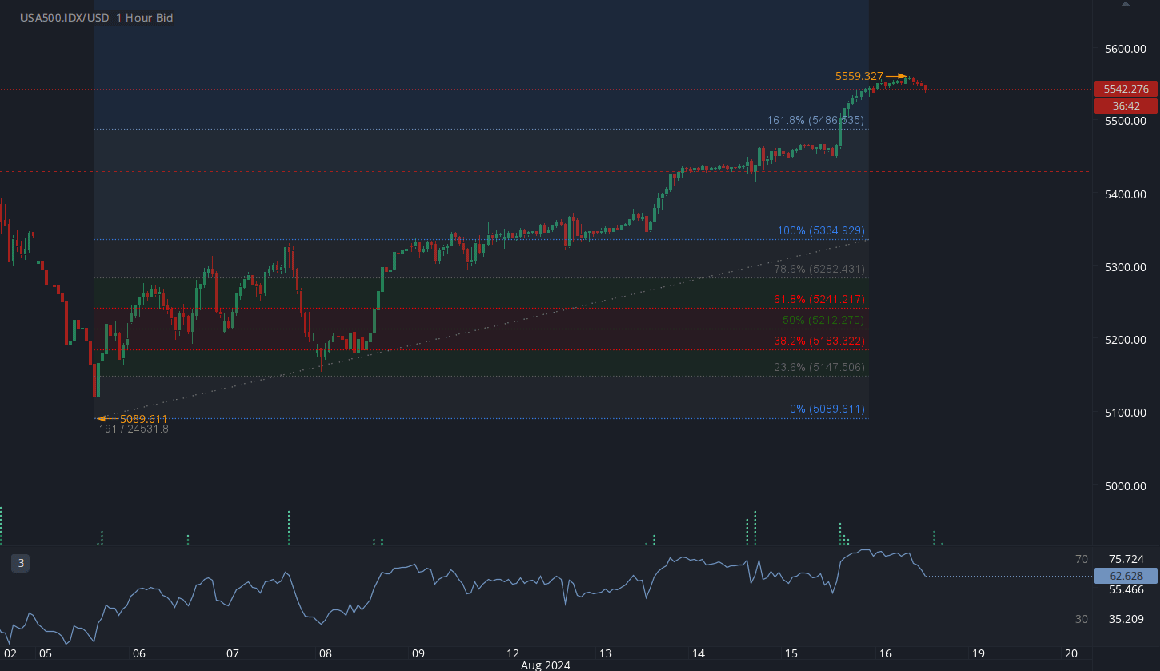Expand the collapsed indicator legend badge '3'
This screenshot has height=671, width=1160.
tap(21, 563)
